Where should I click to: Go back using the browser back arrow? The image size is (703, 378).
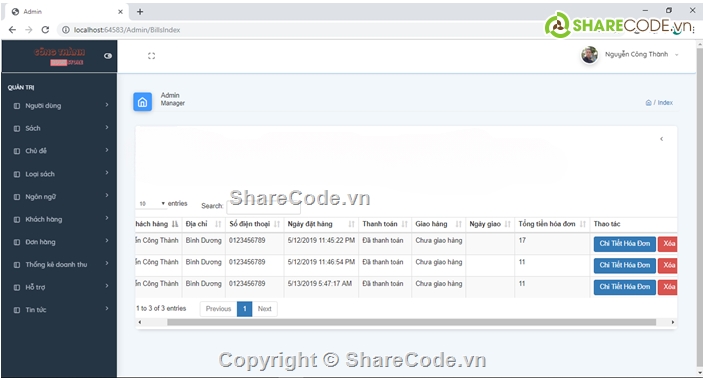[12, 30]
